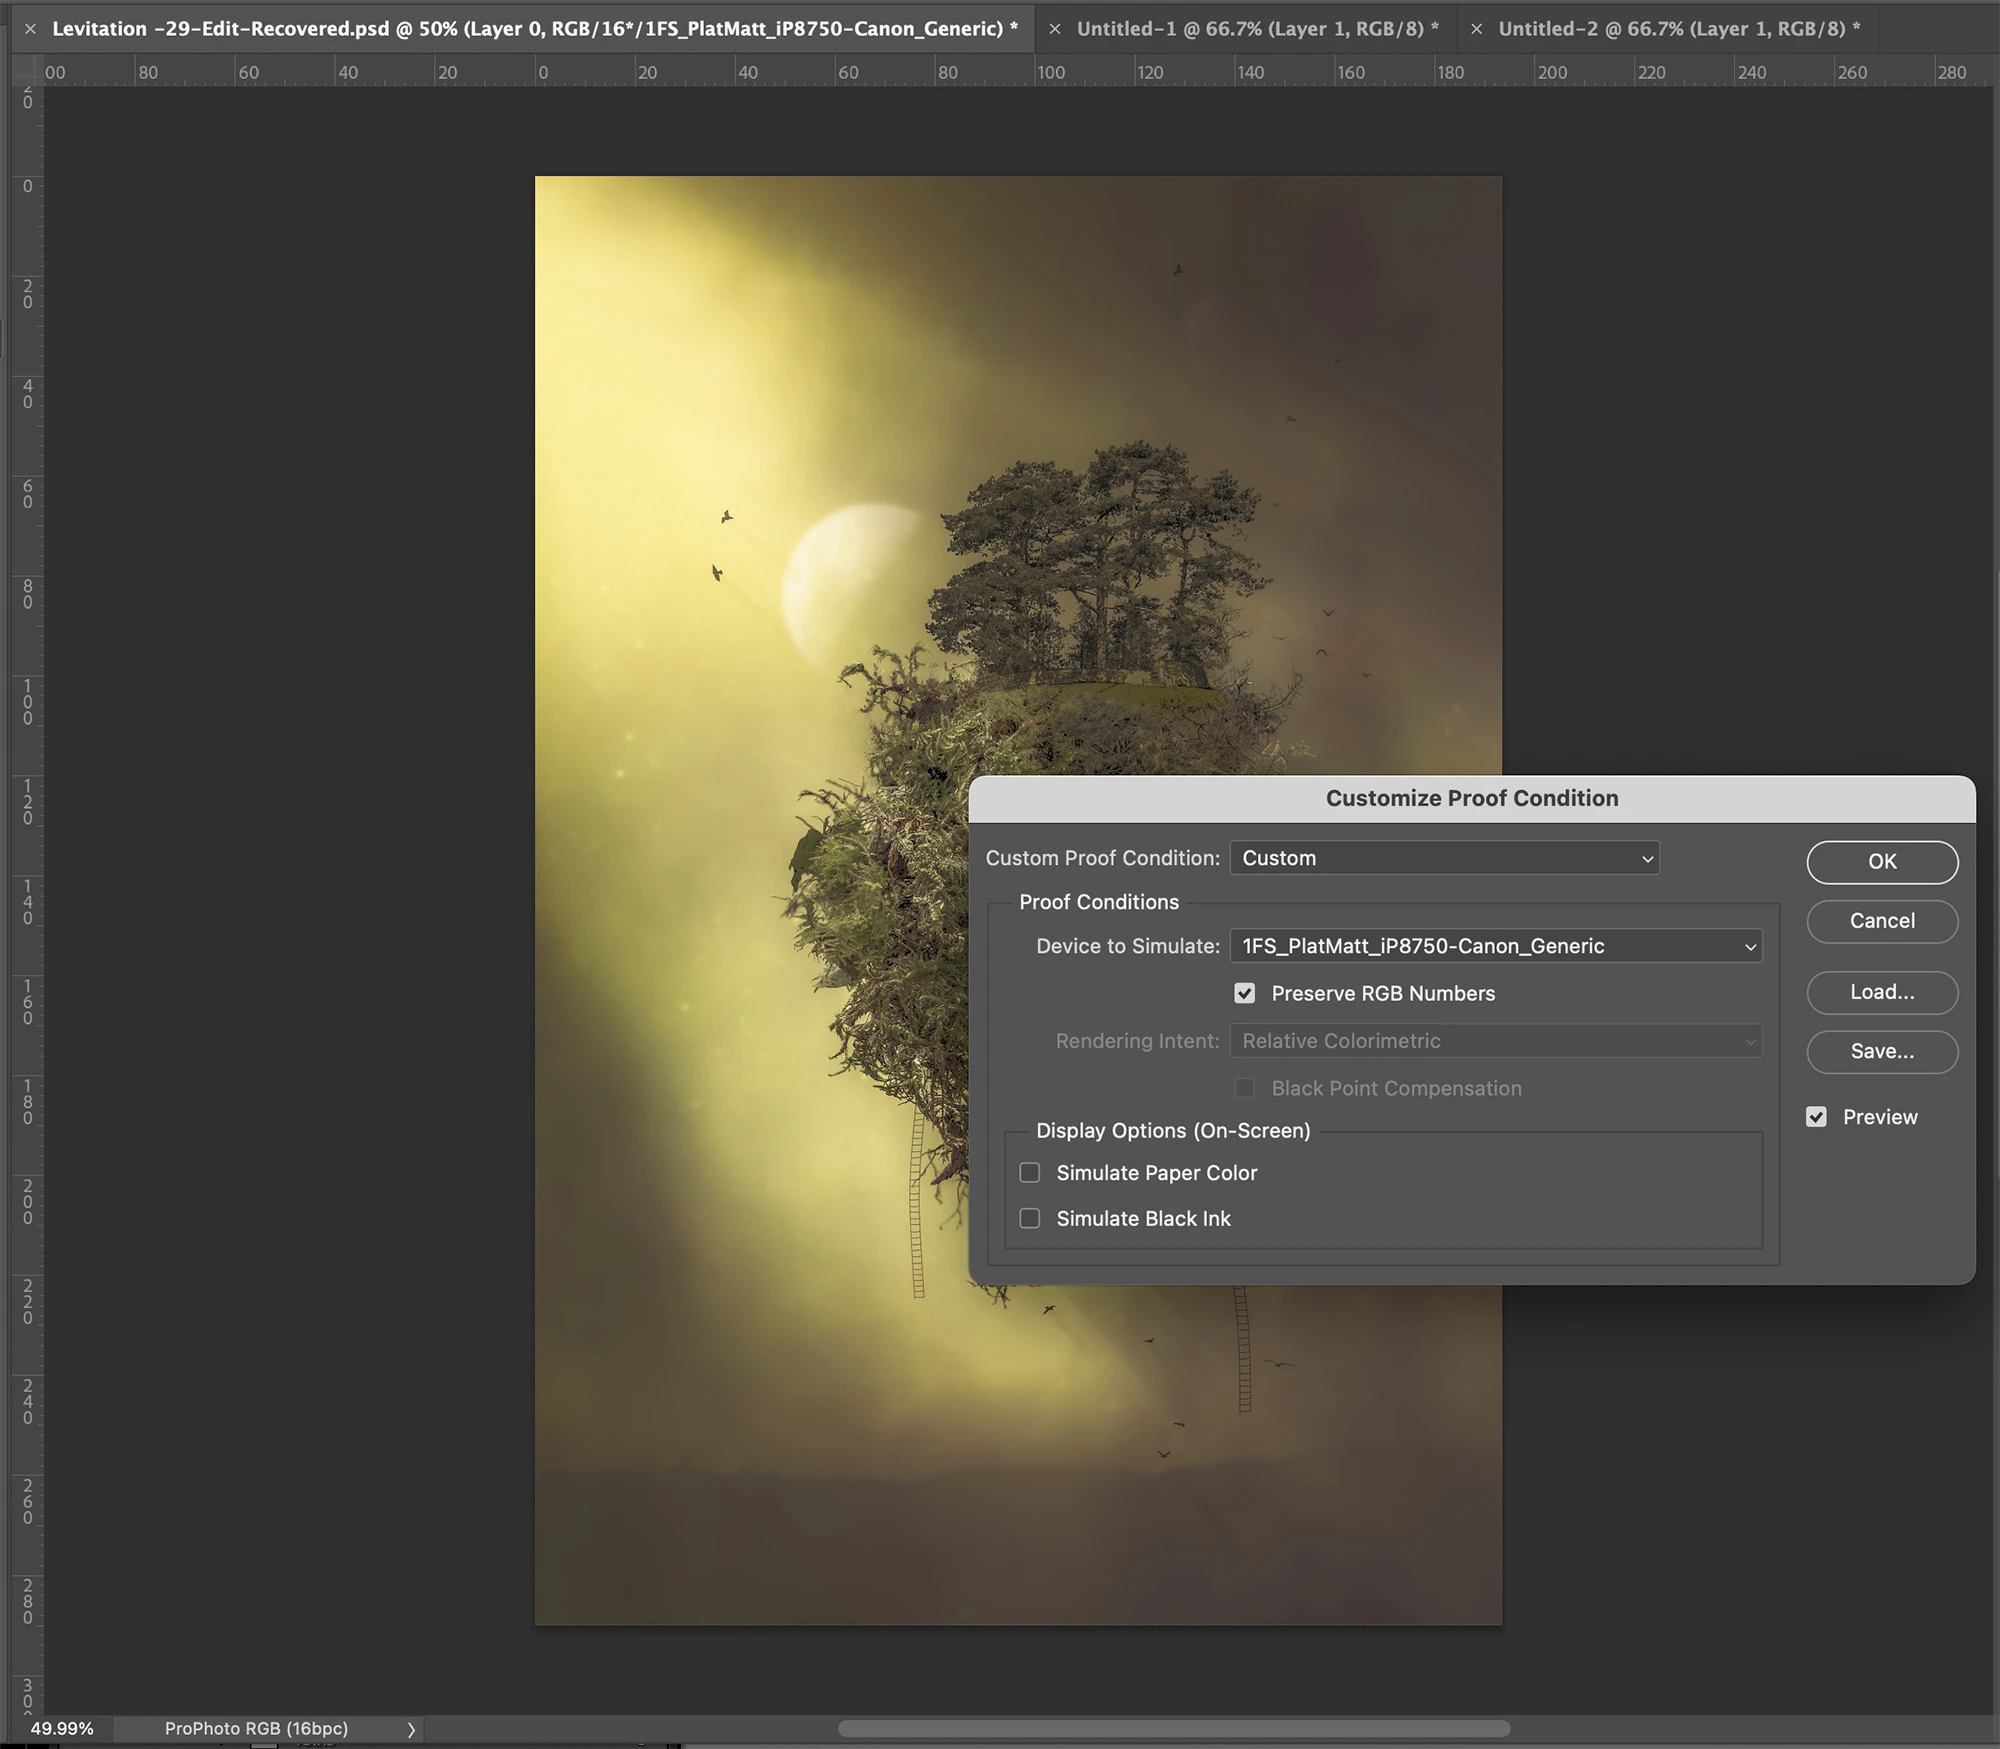This screenshot has width=2000, height=1749.
Task: Close the Untitled-1 document tab
Action: pyautogui.click(x=1054, y=29)
